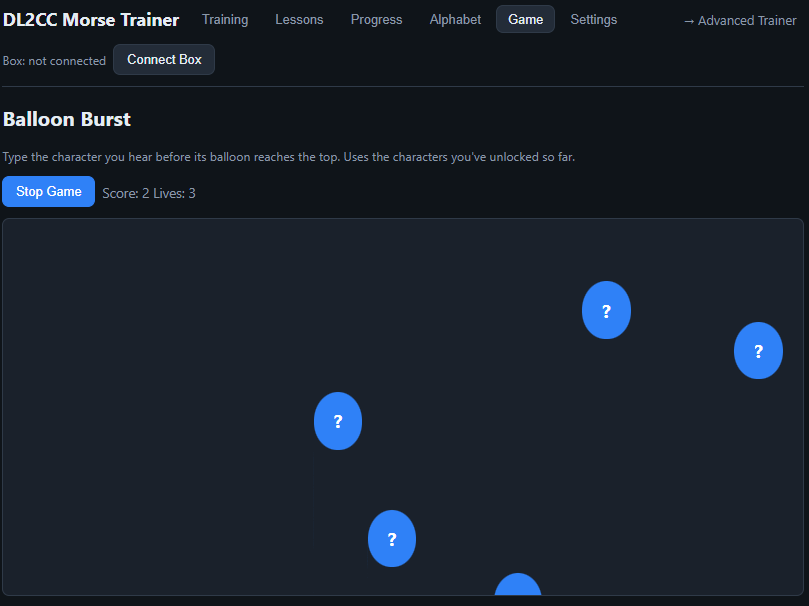Click the leftmost balloon
Screen dimensions: 809x606
click(338, 421)
